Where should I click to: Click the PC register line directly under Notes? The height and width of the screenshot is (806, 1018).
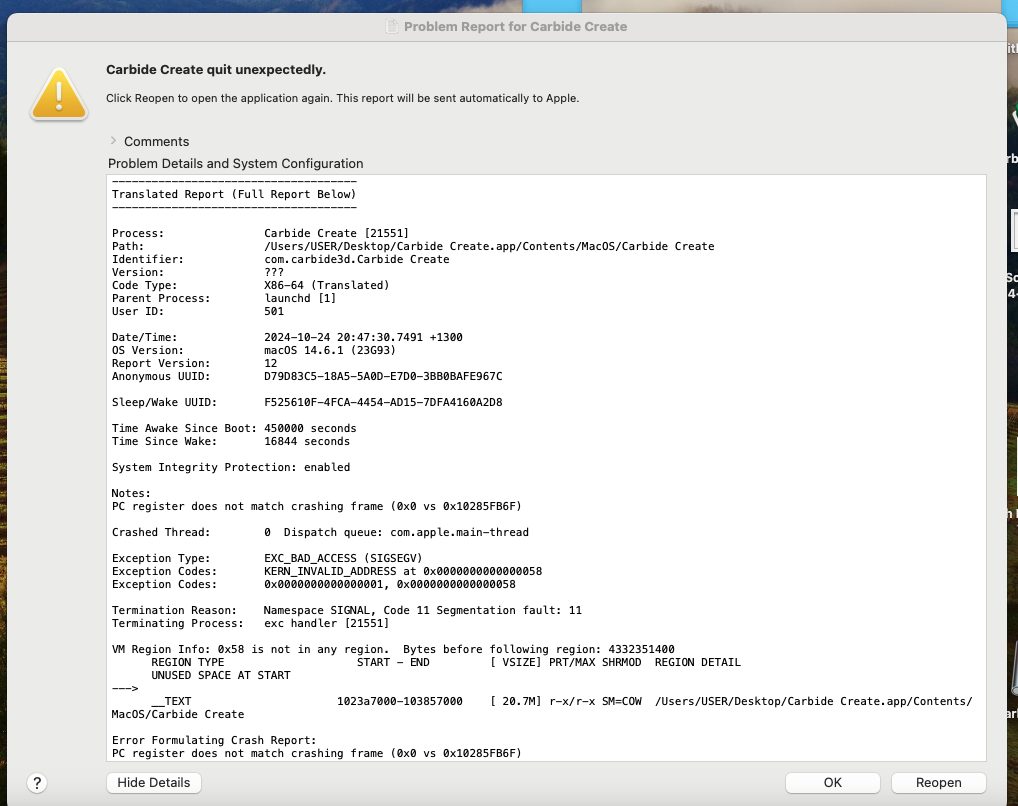click(316, 506)
